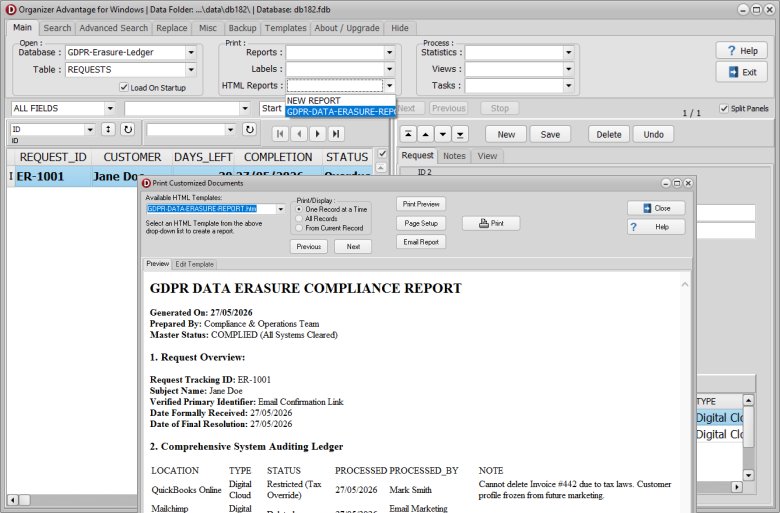Click the Print button with printer icon

pyautogui.click(x=491, y=223)
